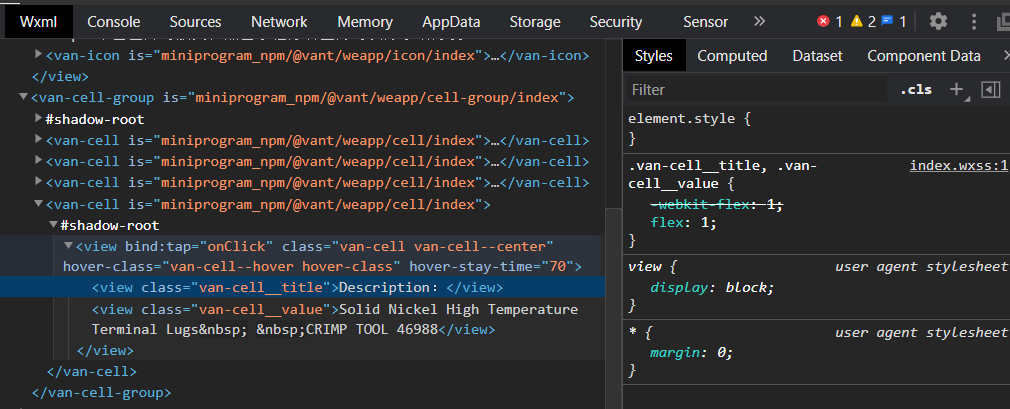
Task: Expand #shadow-root under van-cell-group
Action: click(38, 120)
